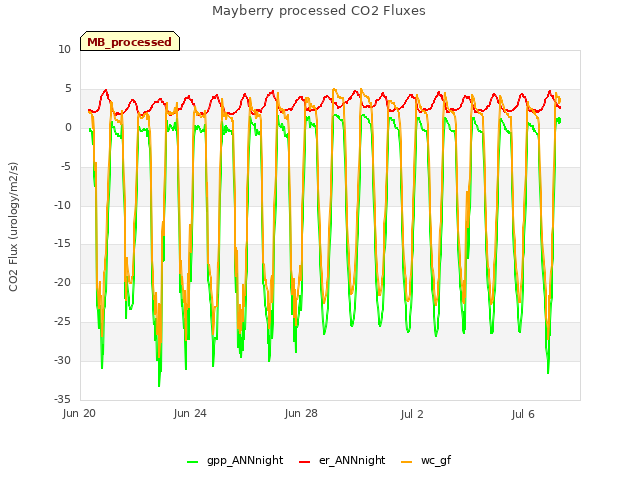Click the MB_processed label tab
640x480 pixels.
coord(130,41)
